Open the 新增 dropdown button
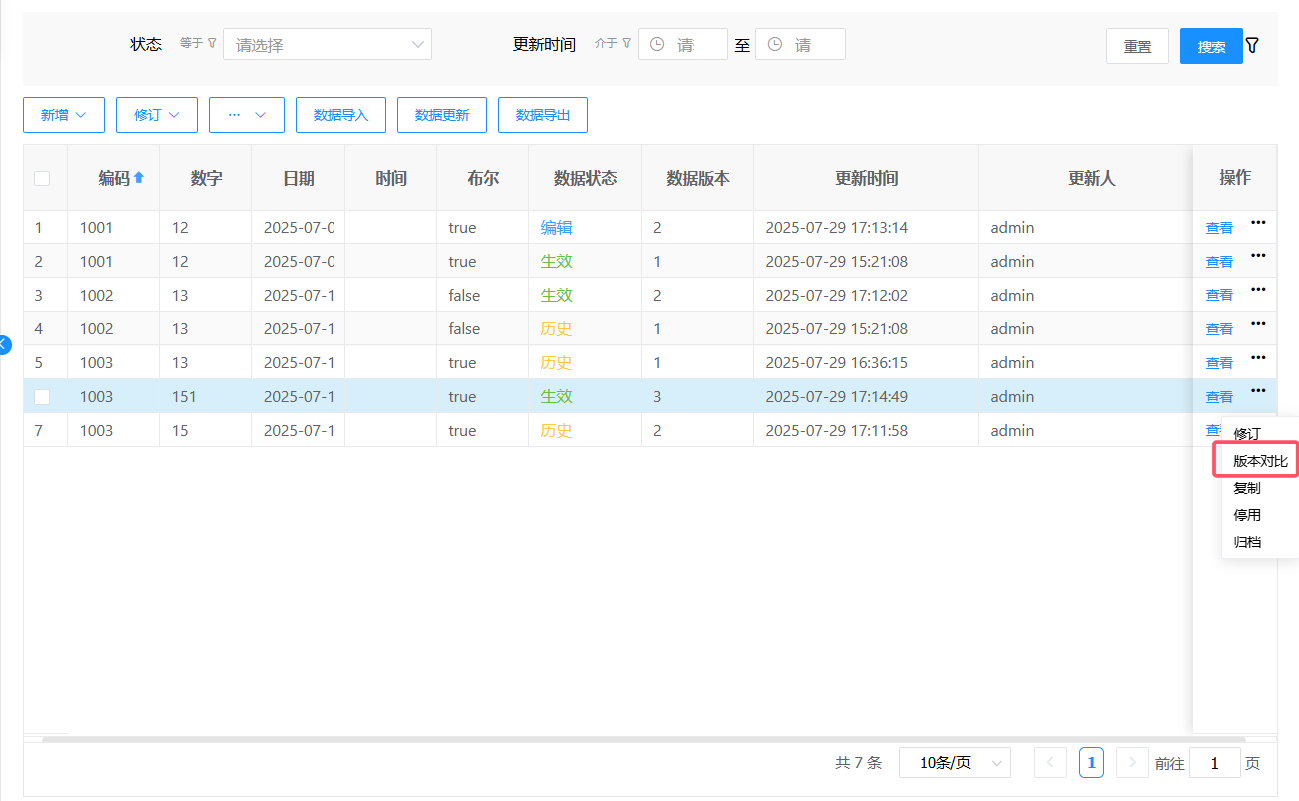This screenshot has height=801, width=1299. click(64, 115)
